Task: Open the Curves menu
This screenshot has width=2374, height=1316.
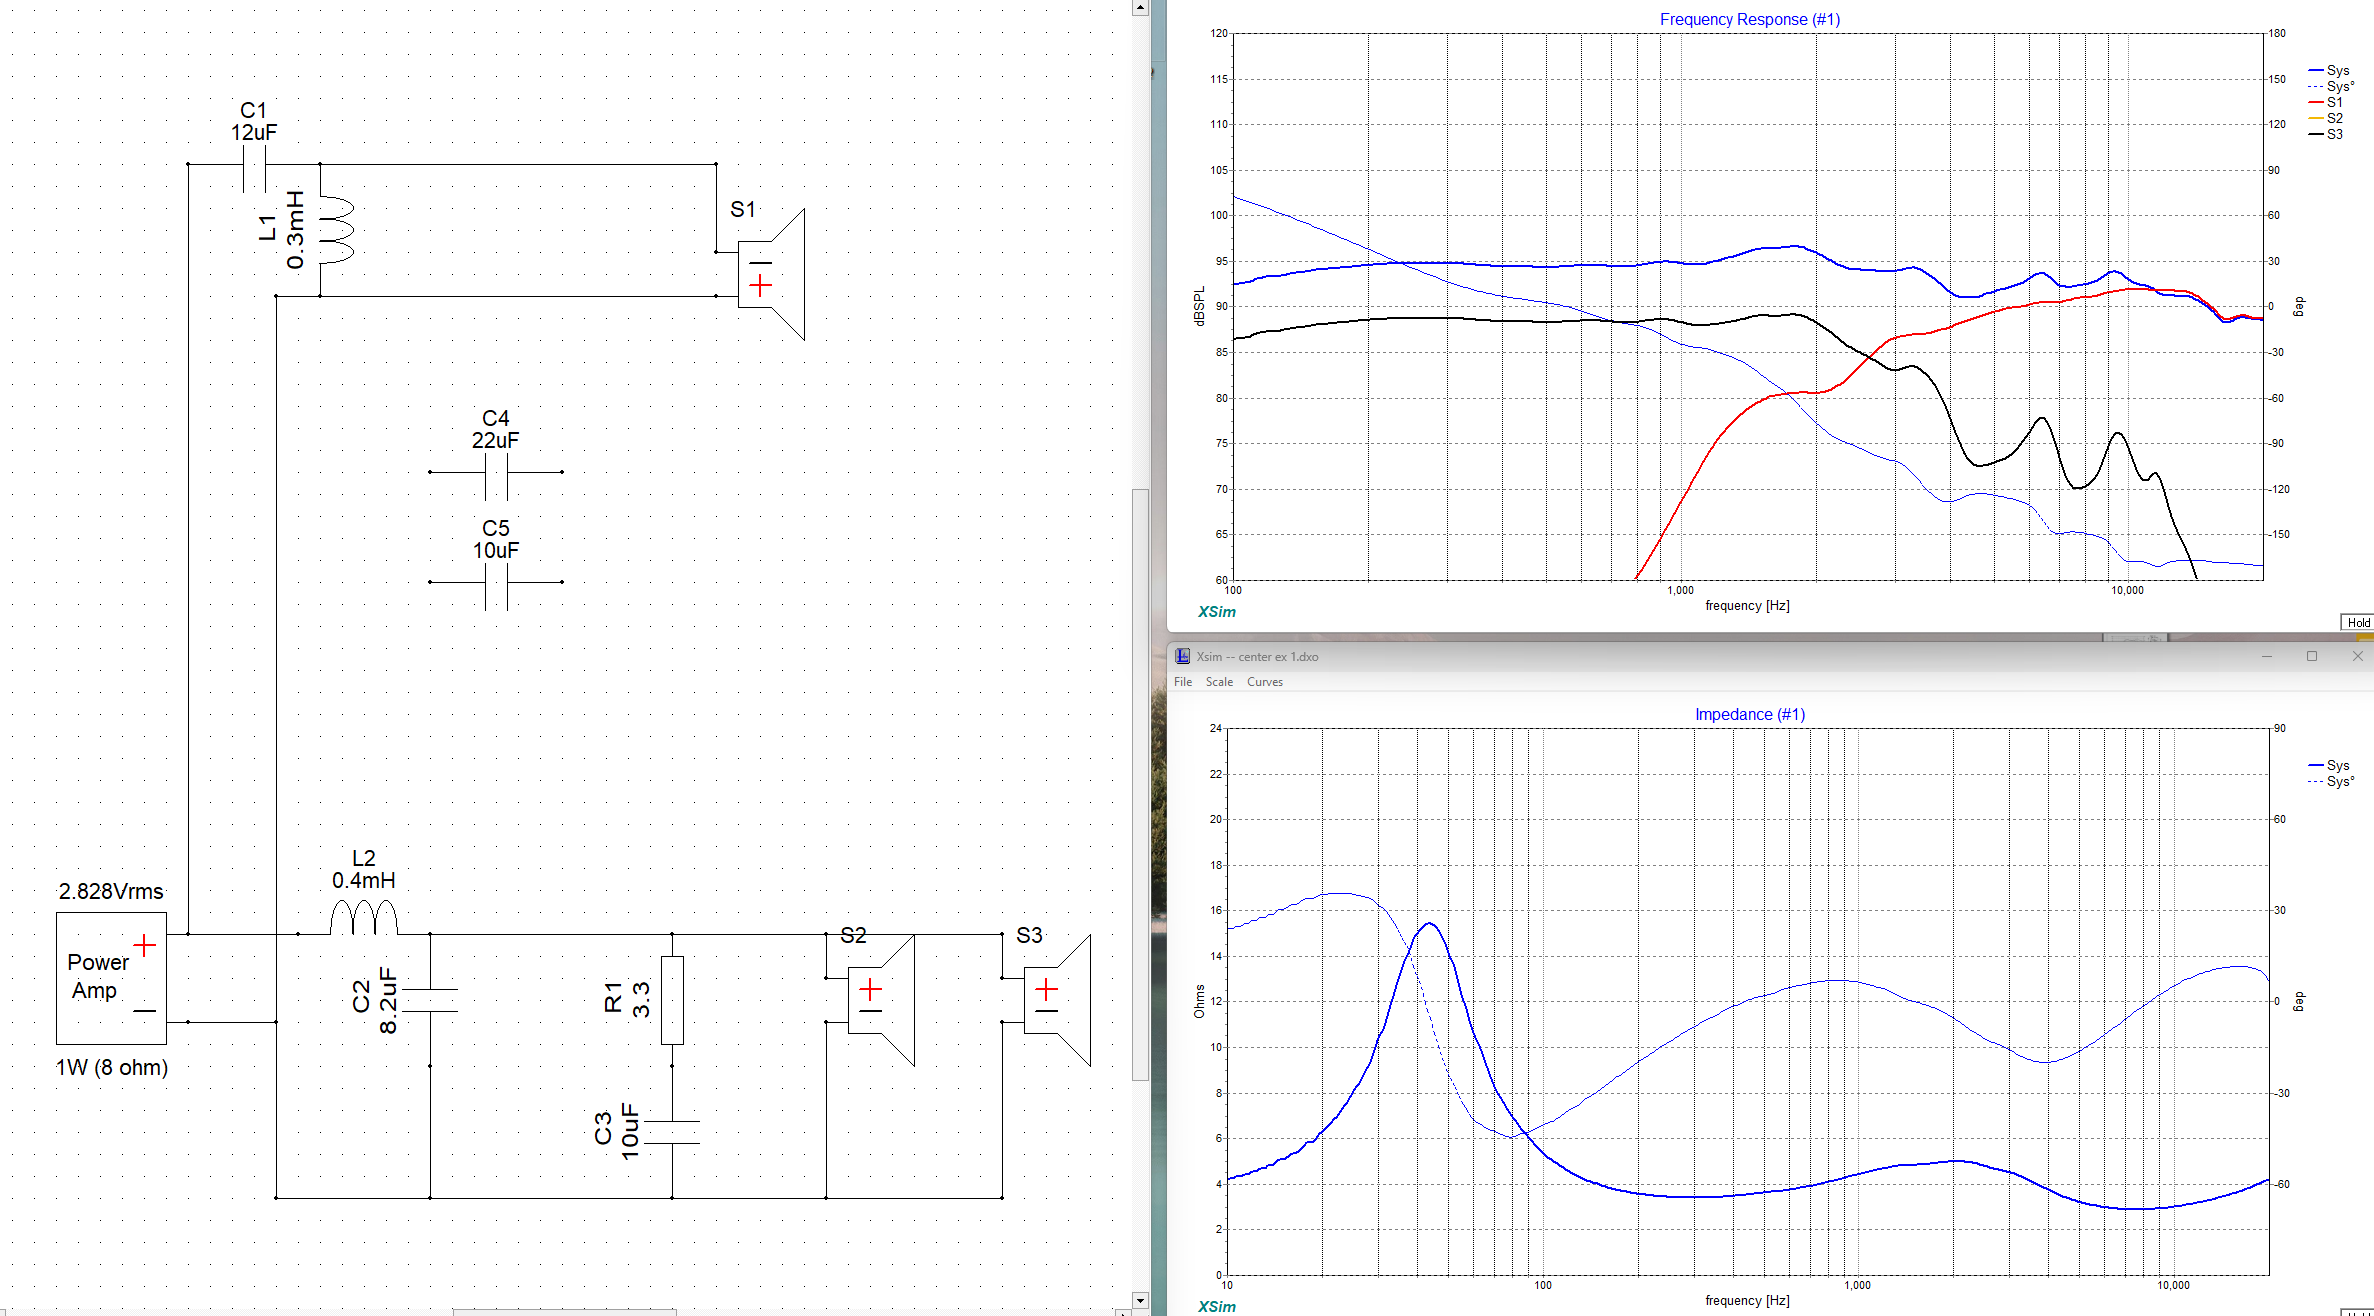Action: point(1264,682)
